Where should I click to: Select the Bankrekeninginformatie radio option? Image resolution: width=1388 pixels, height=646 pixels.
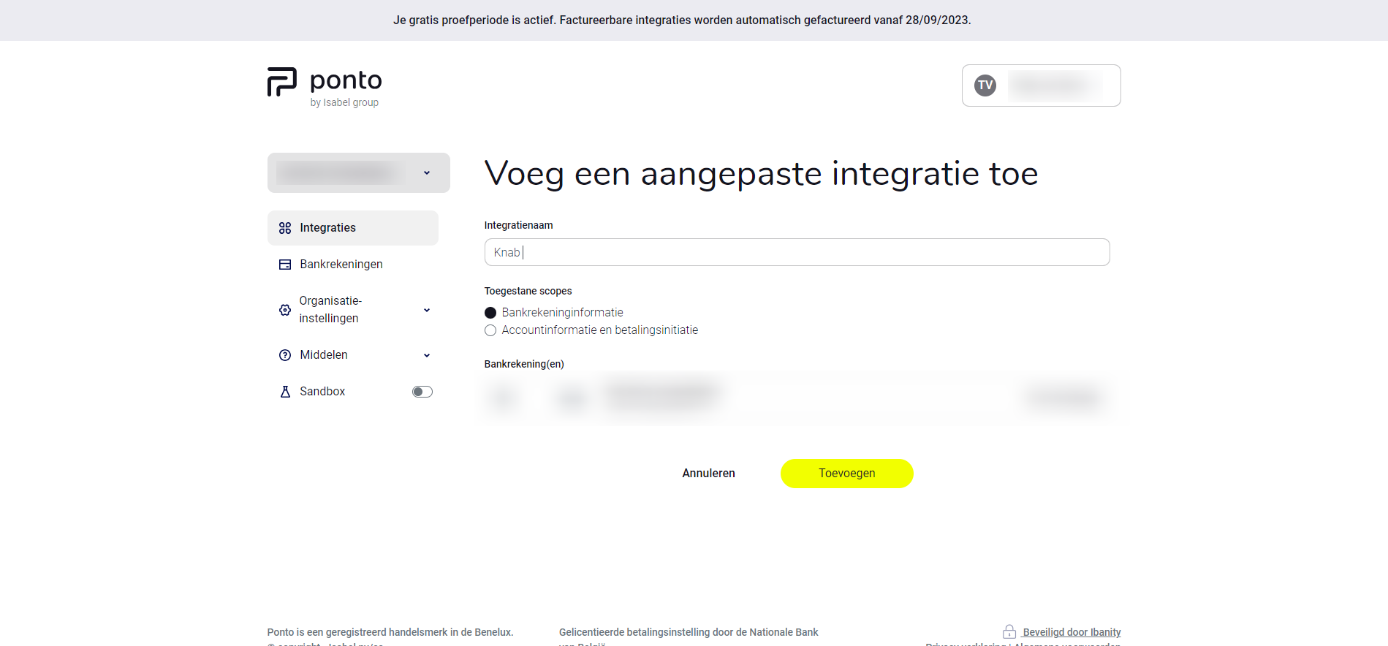(x=490, y=313)
